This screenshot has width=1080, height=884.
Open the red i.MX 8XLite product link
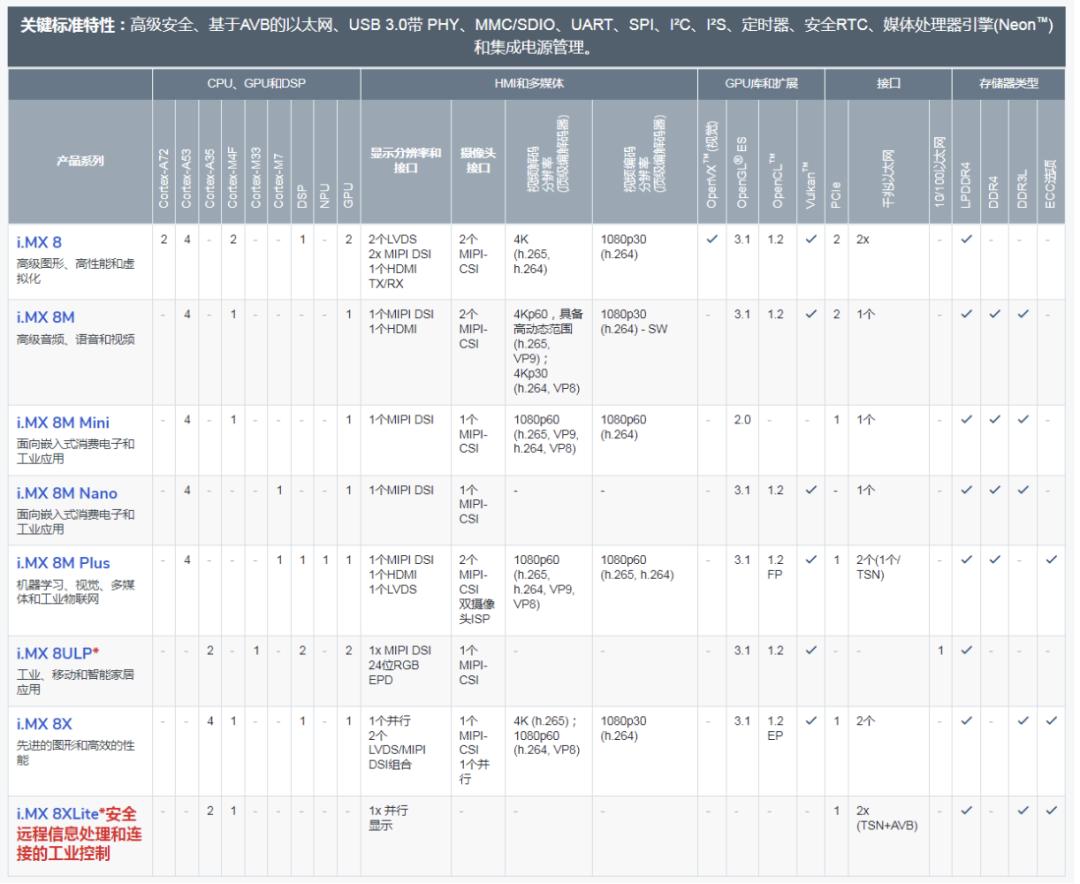[79, 834]
